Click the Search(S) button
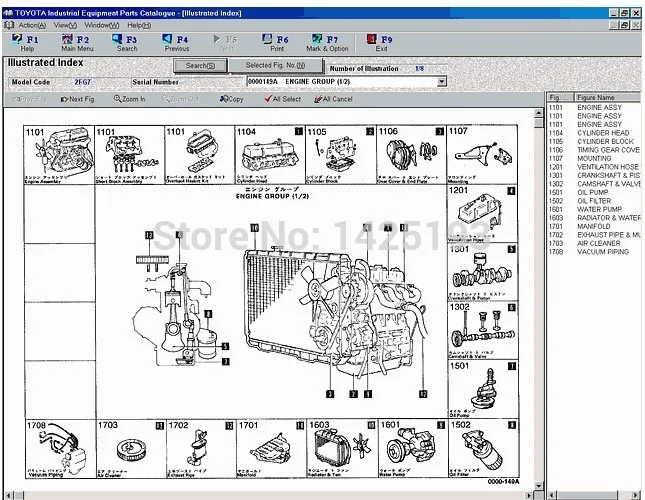 (200, 65)
